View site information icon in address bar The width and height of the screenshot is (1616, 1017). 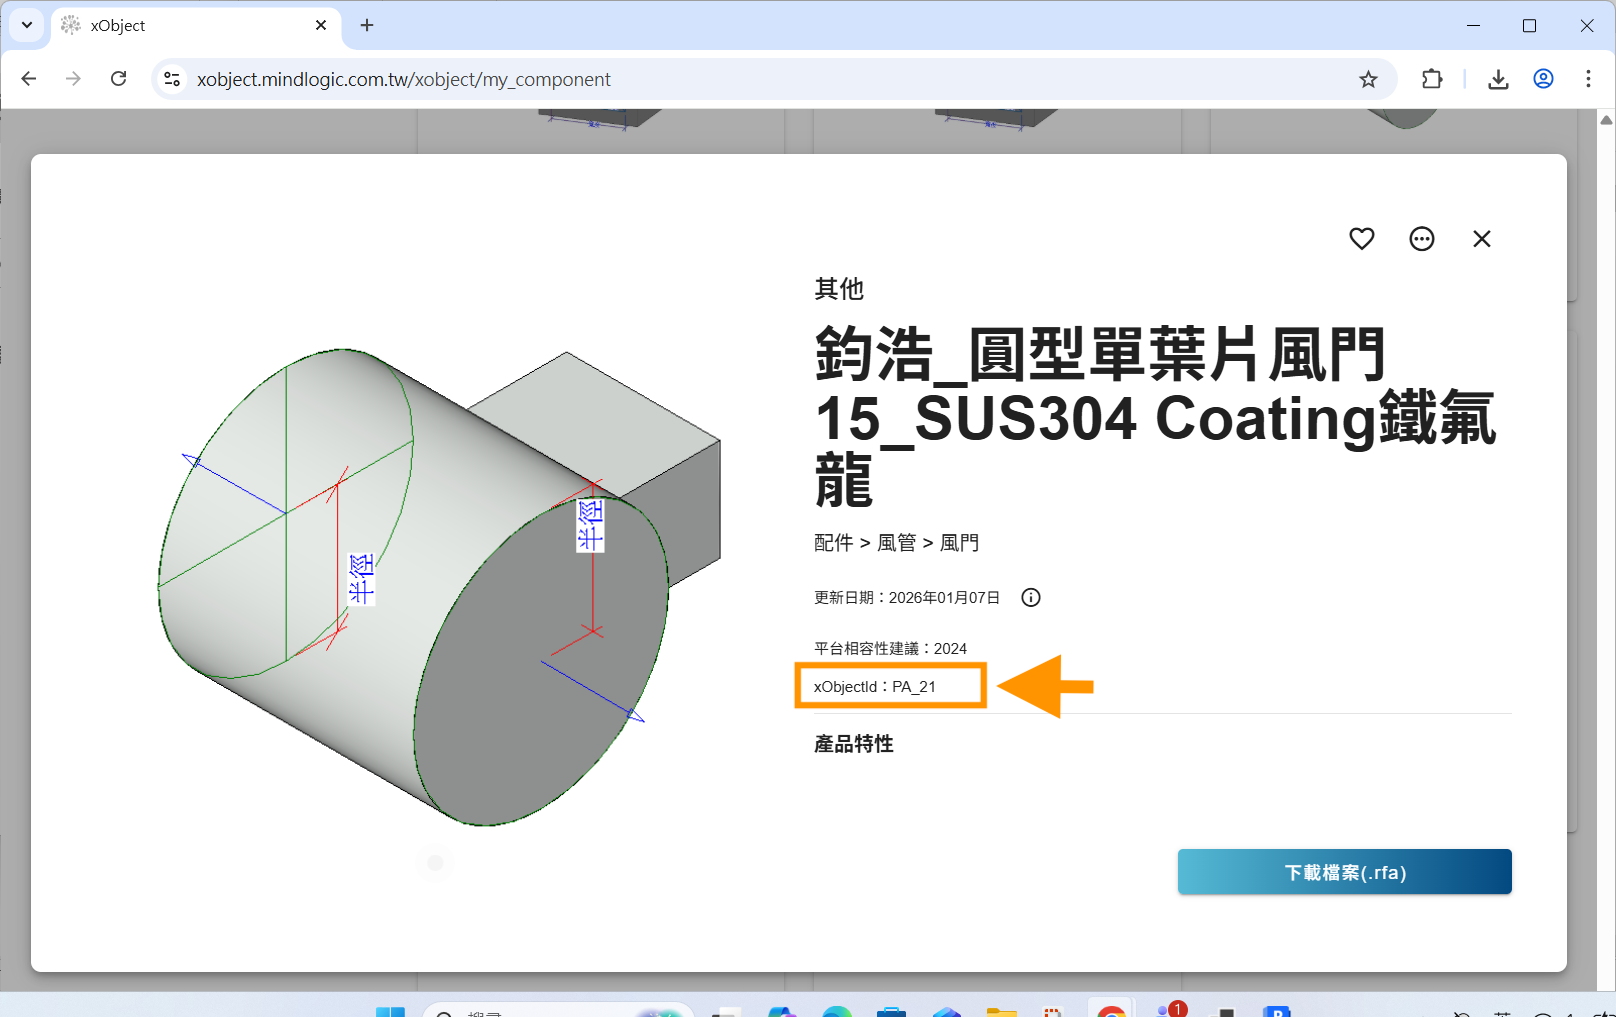pos(172,80)
